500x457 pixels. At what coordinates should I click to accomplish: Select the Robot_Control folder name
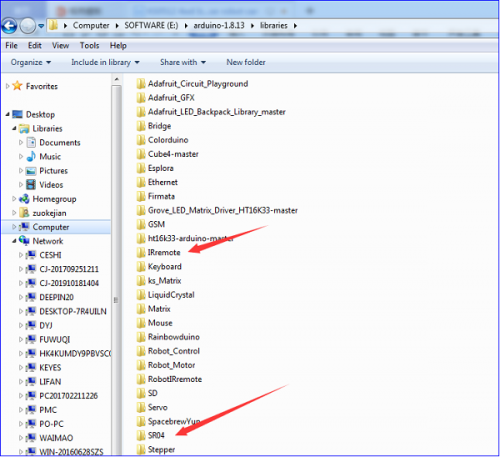click(174, 351)
